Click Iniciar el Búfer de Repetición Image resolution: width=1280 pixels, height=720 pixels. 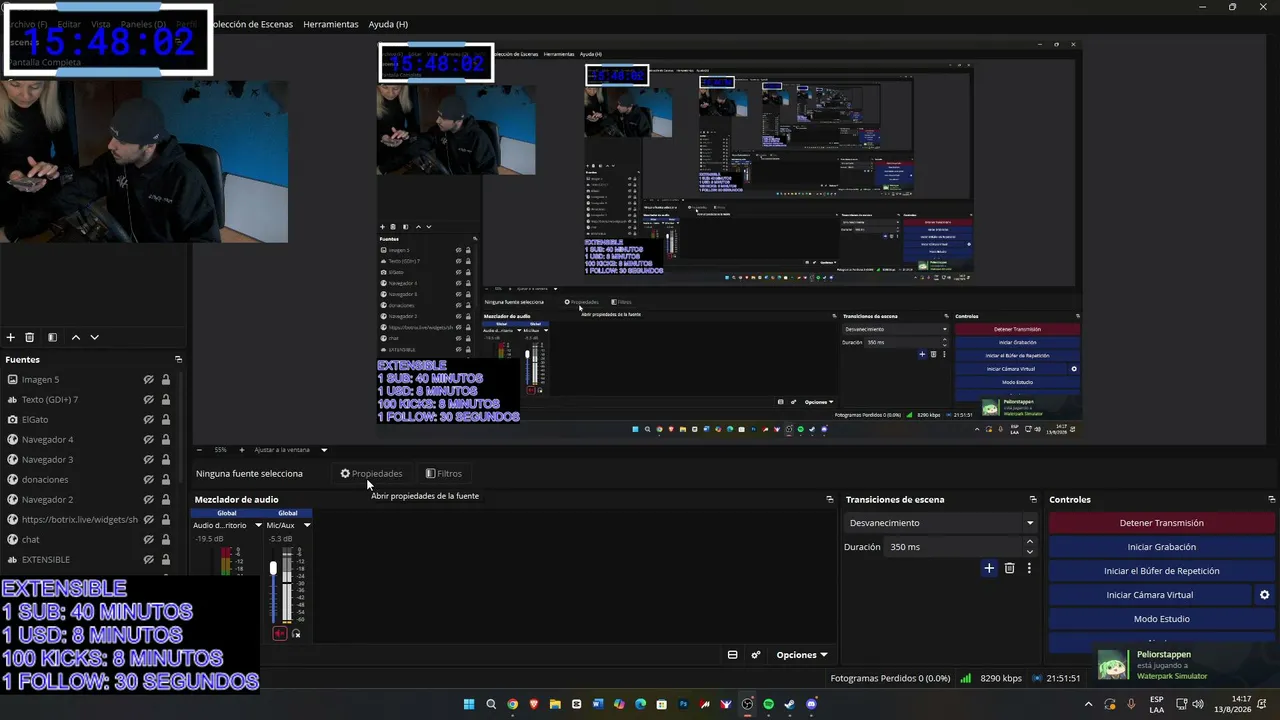tap(1161, 571)
